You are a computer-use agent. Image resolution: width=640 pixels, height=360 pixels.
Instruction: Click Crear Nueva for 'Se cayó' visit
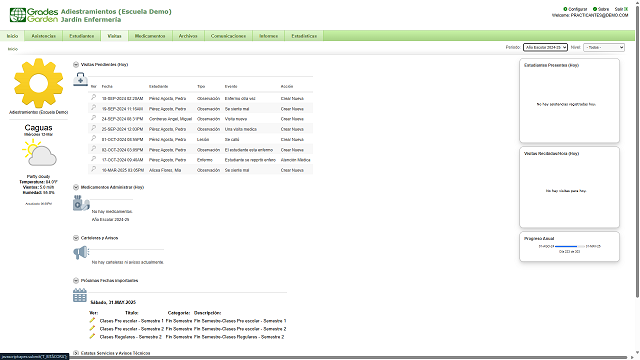pyautogui.click(x=292, y=140)
